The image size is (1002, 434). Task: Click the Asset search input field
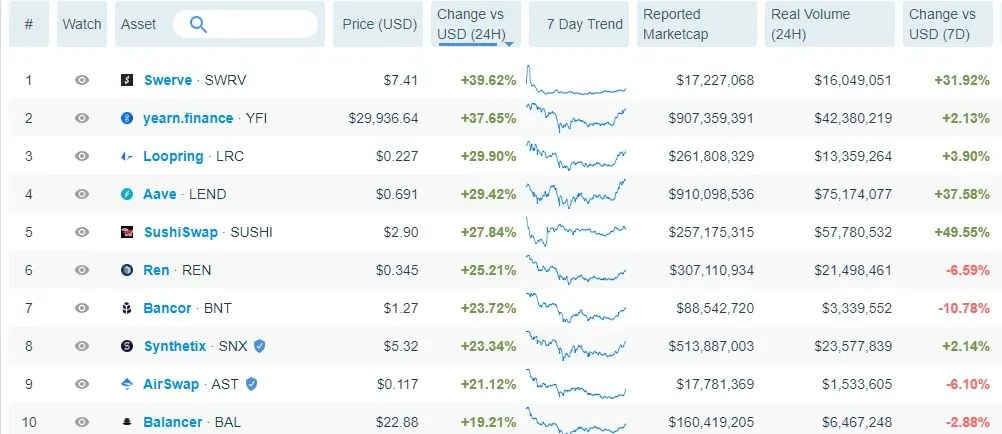pos(245,24)
